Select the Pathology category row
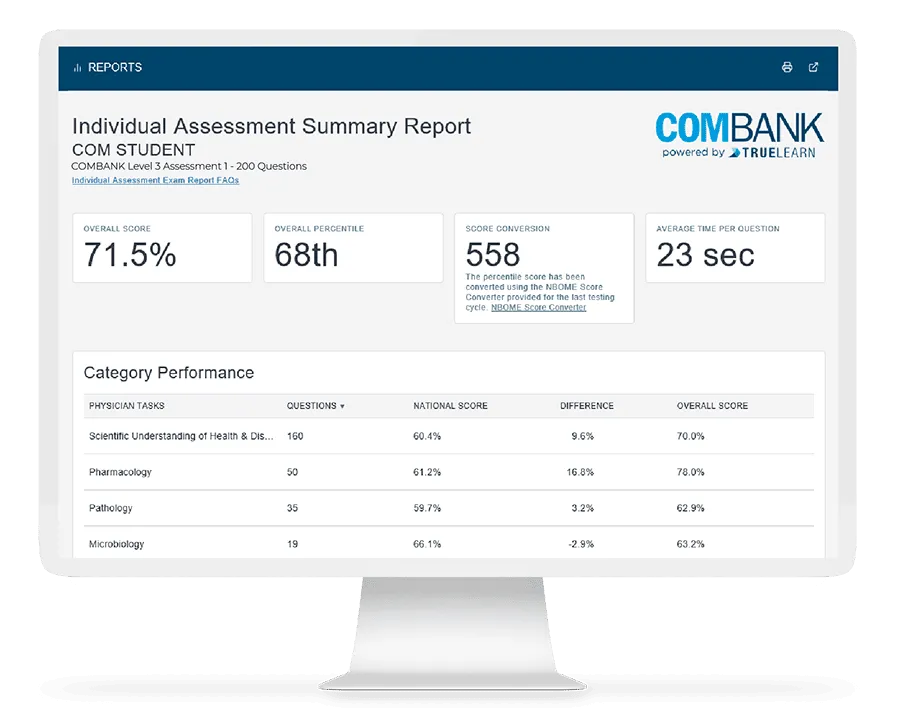This screenshot has width=900, height=725. (x=110, y=508)
